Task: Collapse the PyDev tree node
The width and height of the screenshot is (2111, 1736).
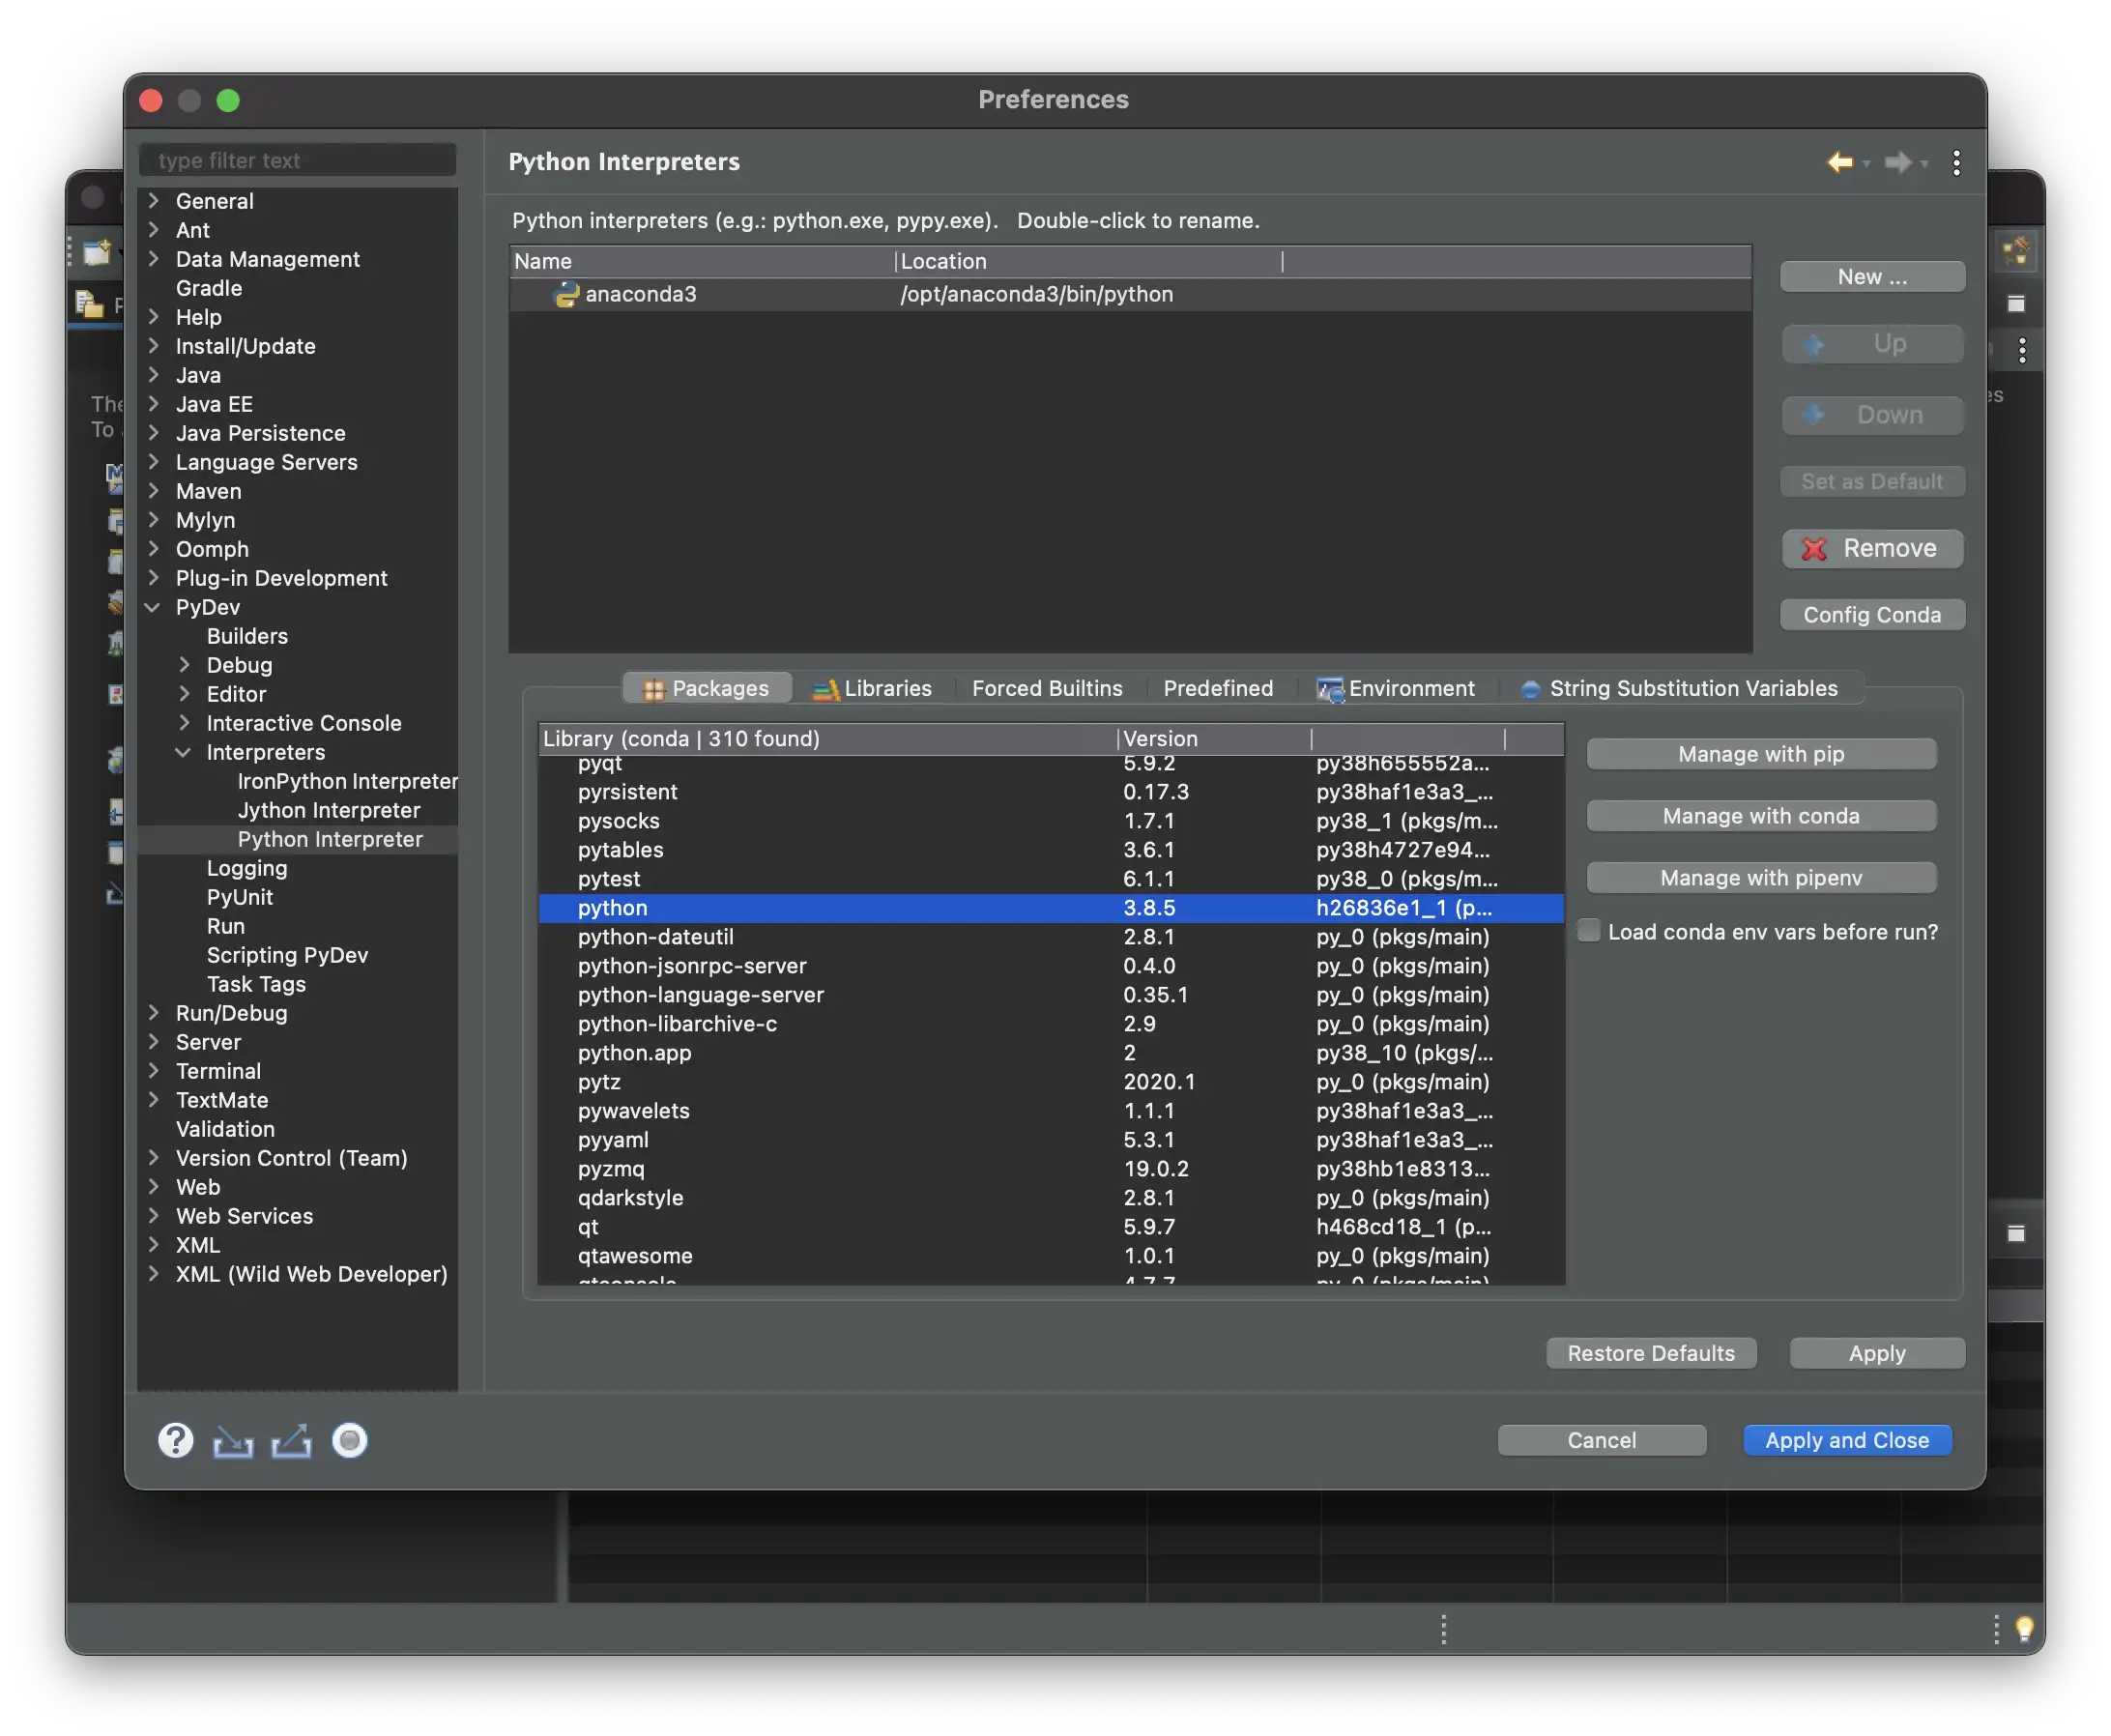Action: pos(153,607)
